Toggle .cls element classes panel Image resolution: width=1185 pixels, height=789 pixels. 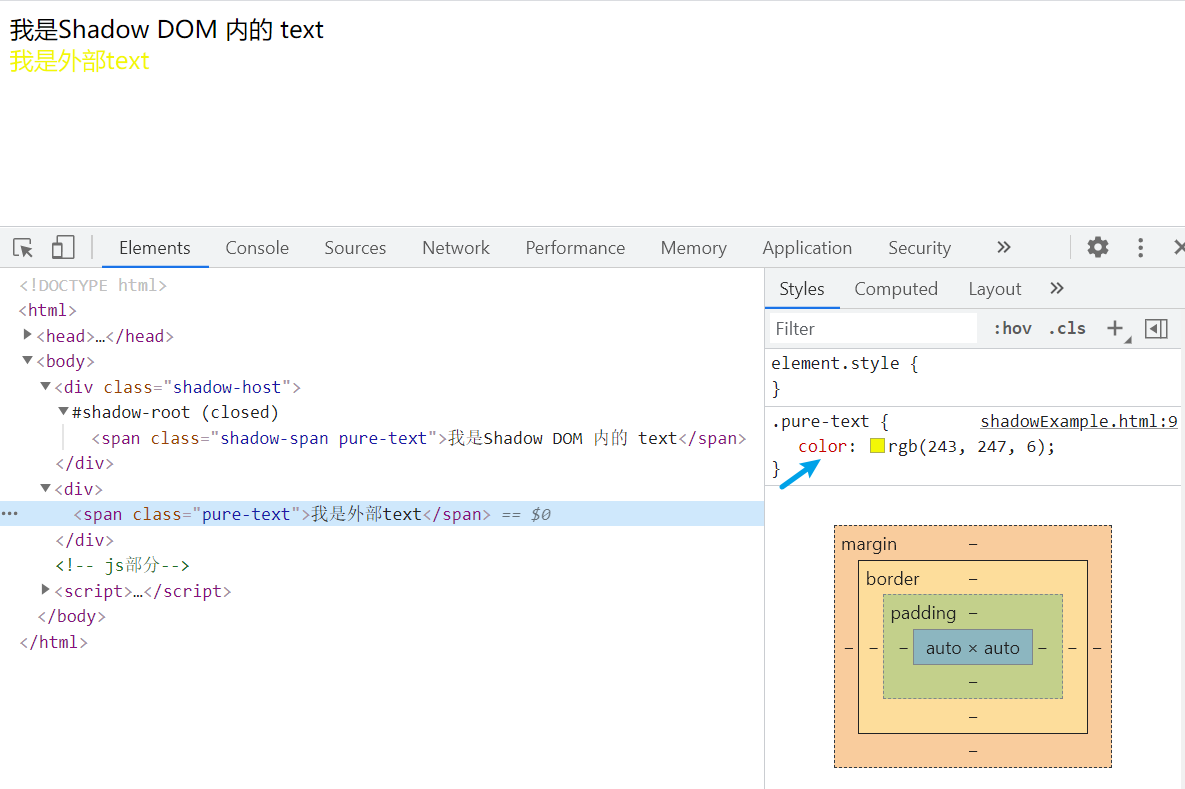1067,328
